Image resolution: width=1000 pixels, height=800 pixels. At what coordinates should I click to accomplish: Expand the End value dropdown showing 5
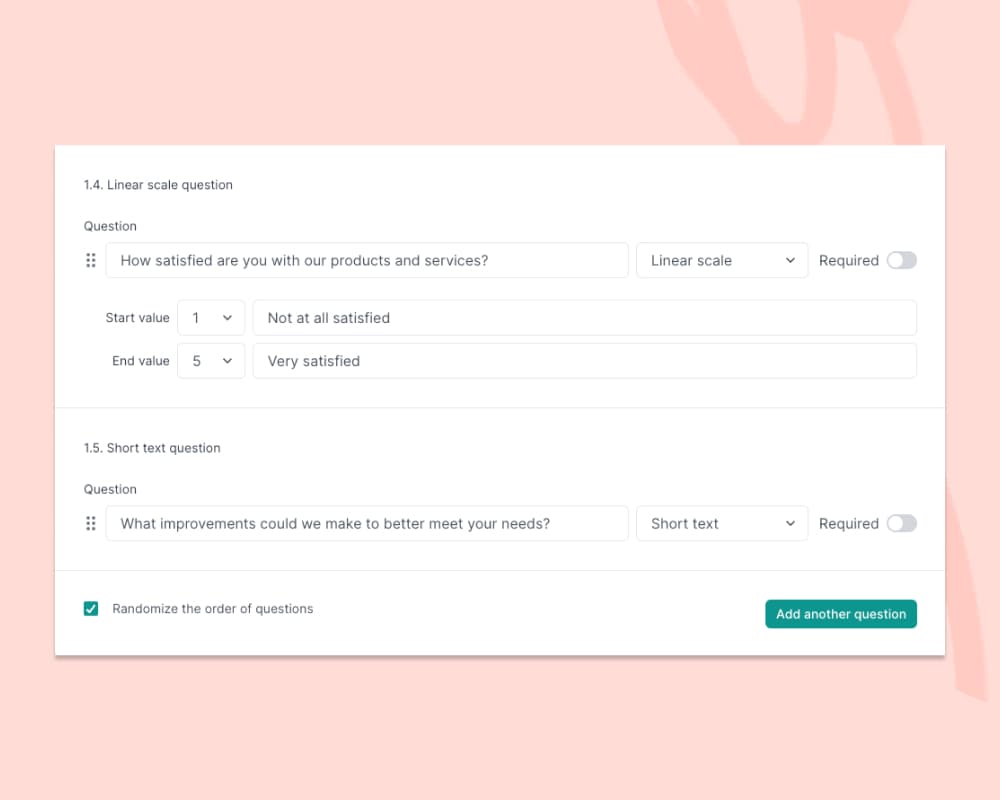(211, 361)
